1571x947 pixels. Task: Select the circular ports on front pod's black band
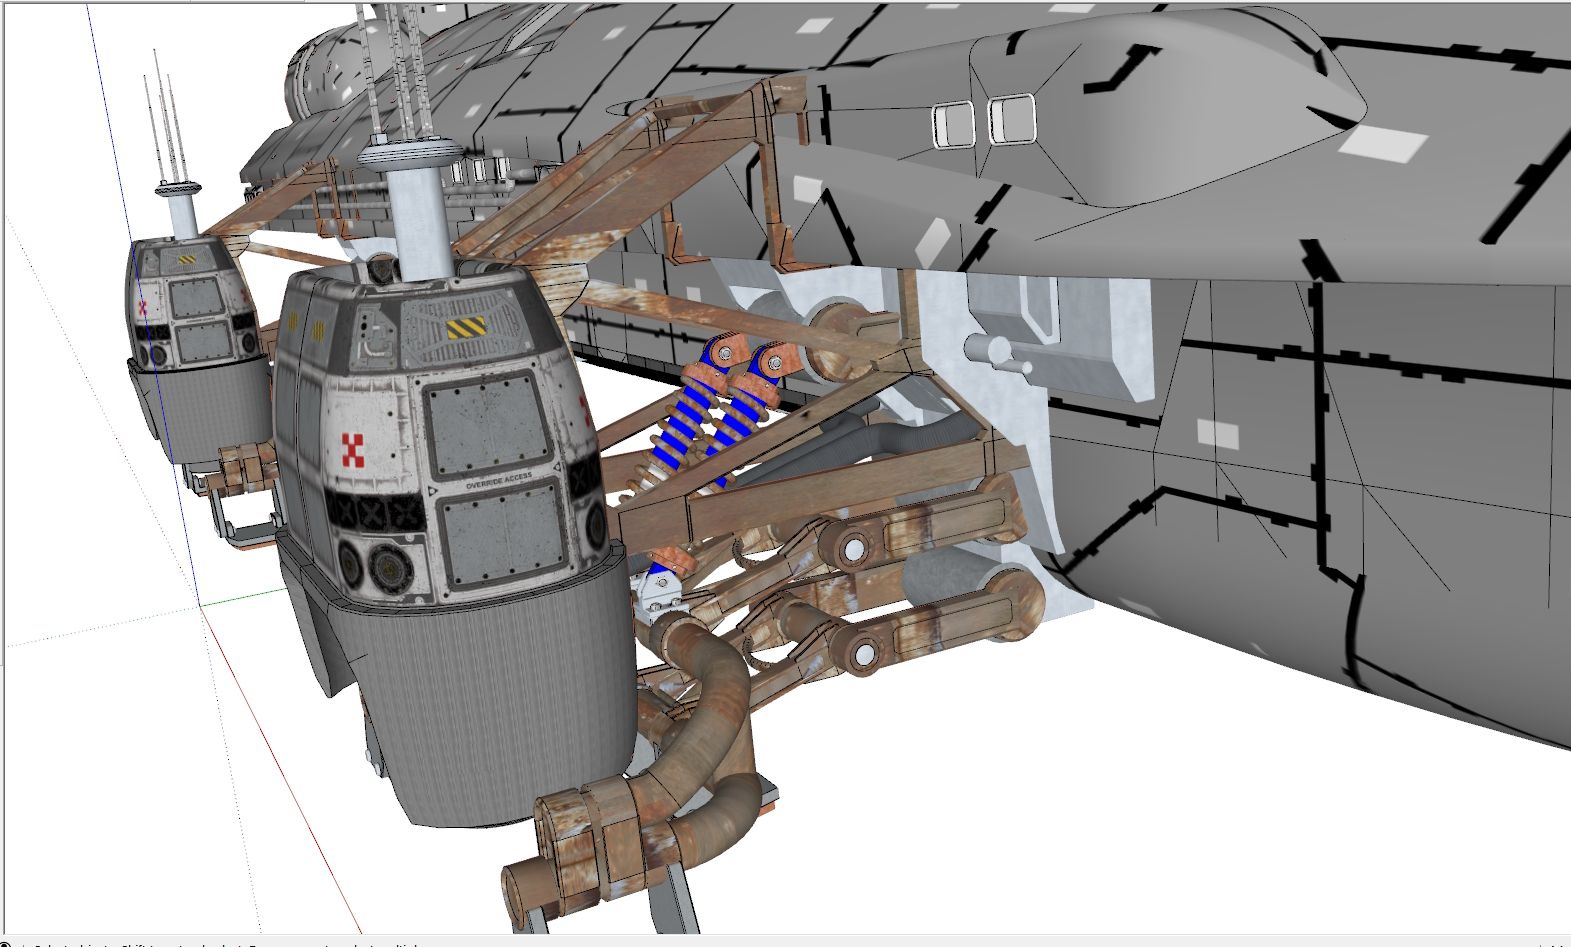(x=376, y=568)
